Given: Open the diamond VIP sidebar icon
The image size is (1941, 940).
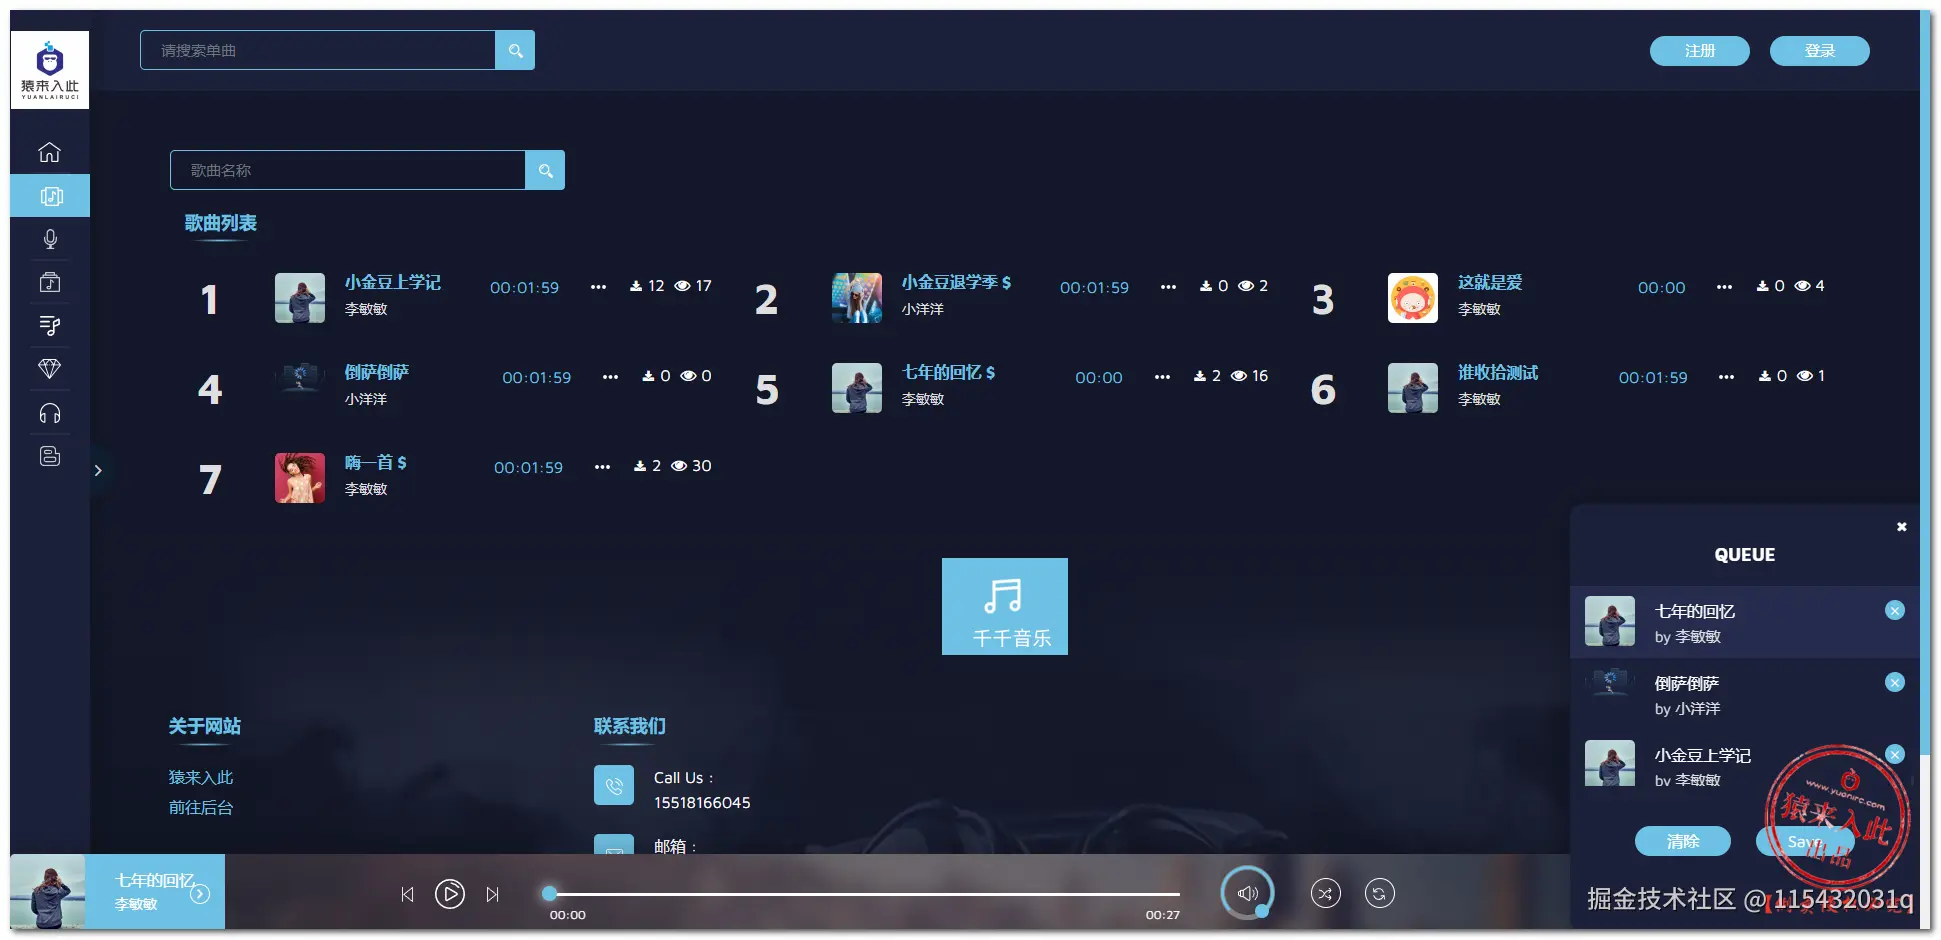Looking at the screenshot, I should point(50,369).
